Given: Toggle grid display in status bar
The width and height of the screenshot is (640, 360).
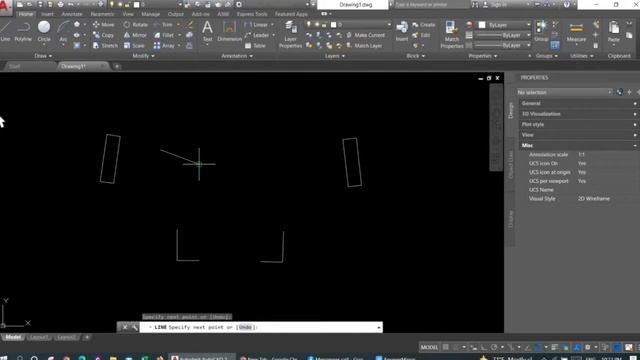Looking at the screenshot, I should point(446,347).
